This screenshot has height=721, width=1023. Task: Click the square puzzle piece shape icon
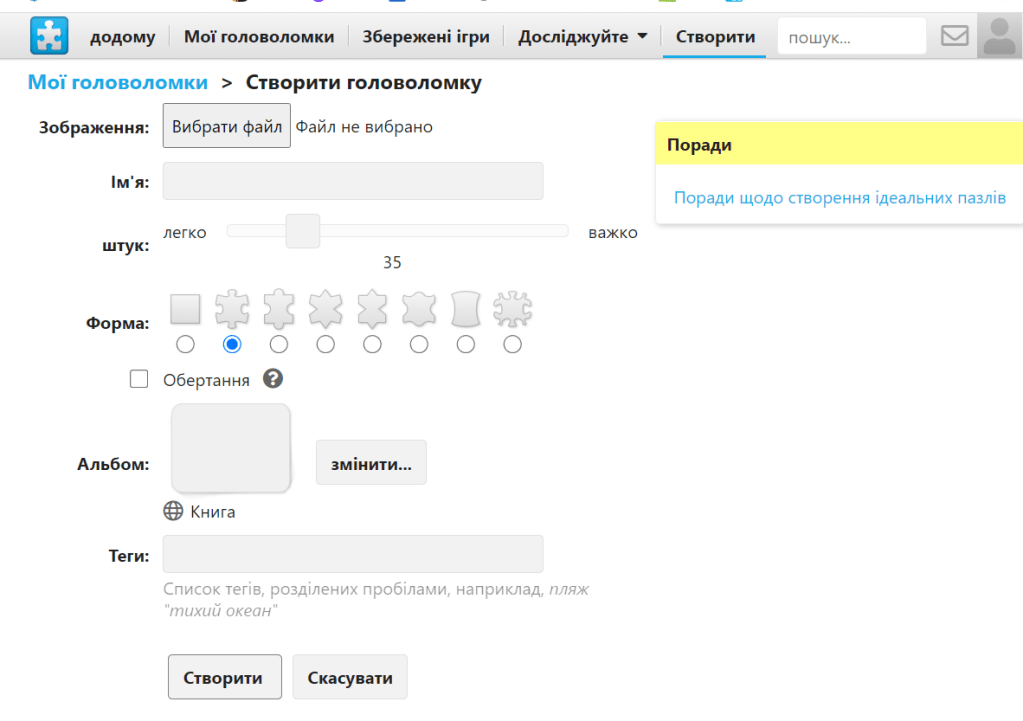(x=185, y=309)
